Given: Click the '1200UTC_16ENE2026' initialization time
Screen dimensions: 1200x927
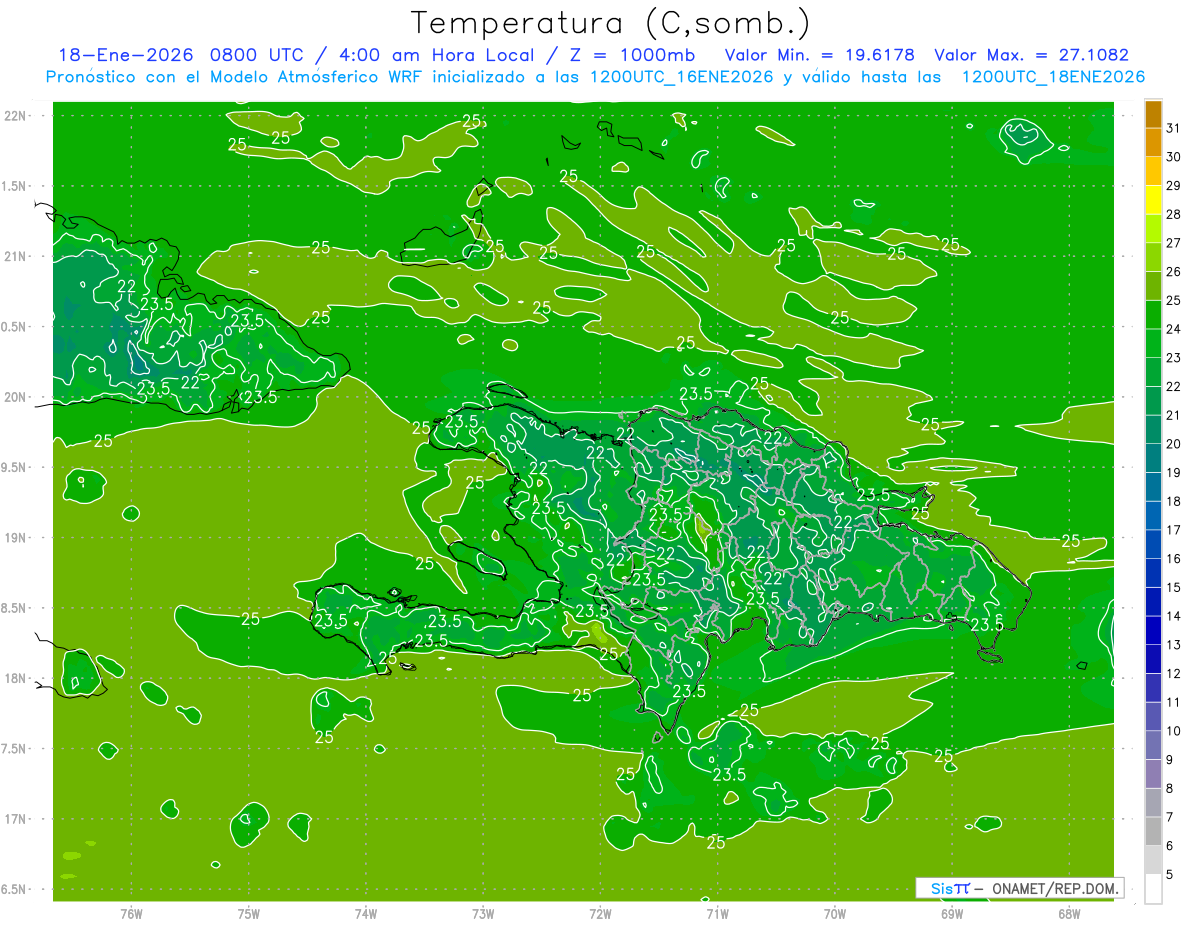Looking at the screenshot, I should click(x=682, y=77).
